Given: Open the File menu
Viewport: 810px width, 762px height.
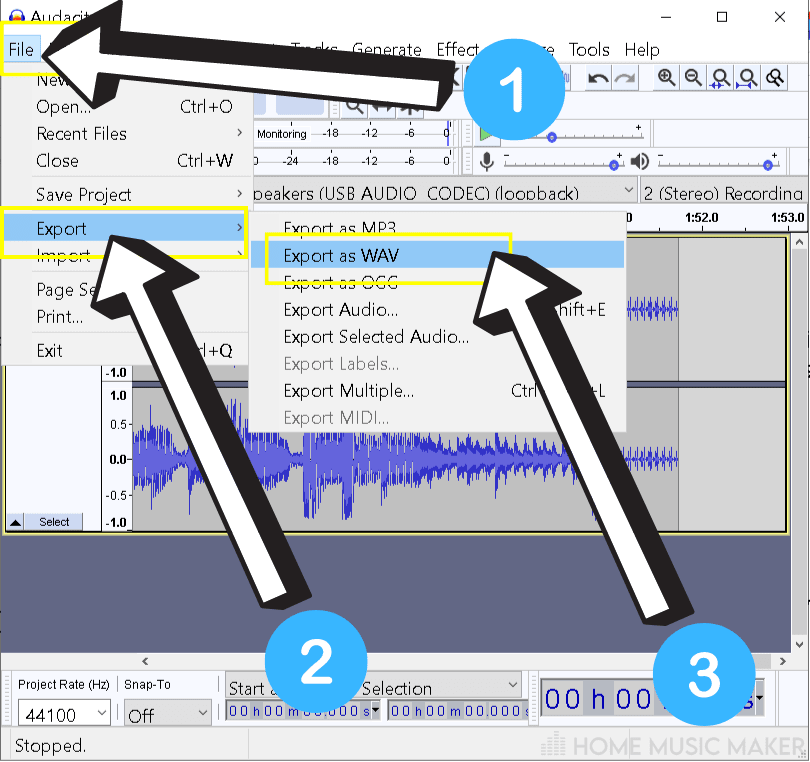Looking at the screenshot, I should pyautogui.click(x=21, y=50).
